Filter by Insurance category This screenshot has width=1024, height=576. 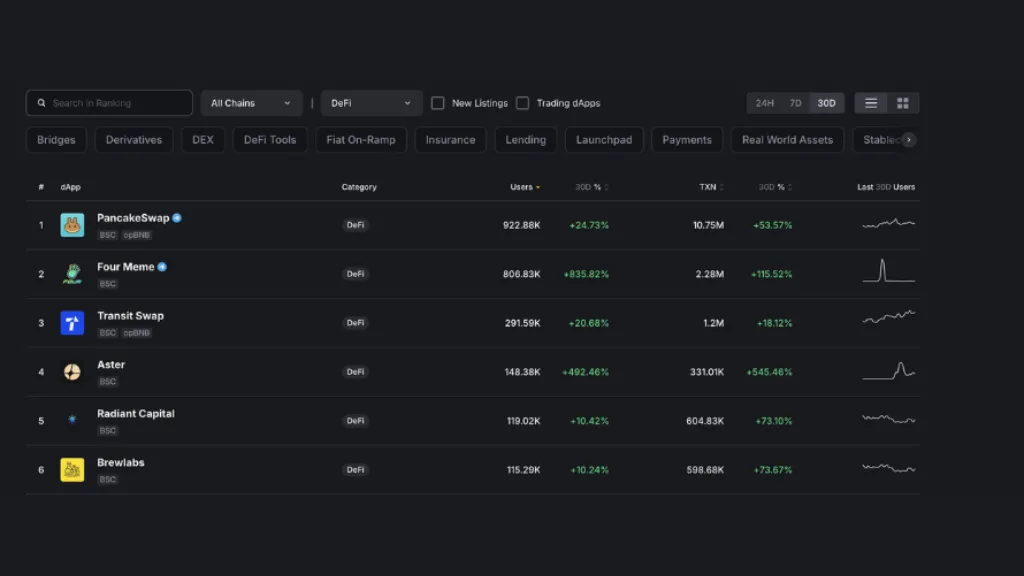[451, 140]
